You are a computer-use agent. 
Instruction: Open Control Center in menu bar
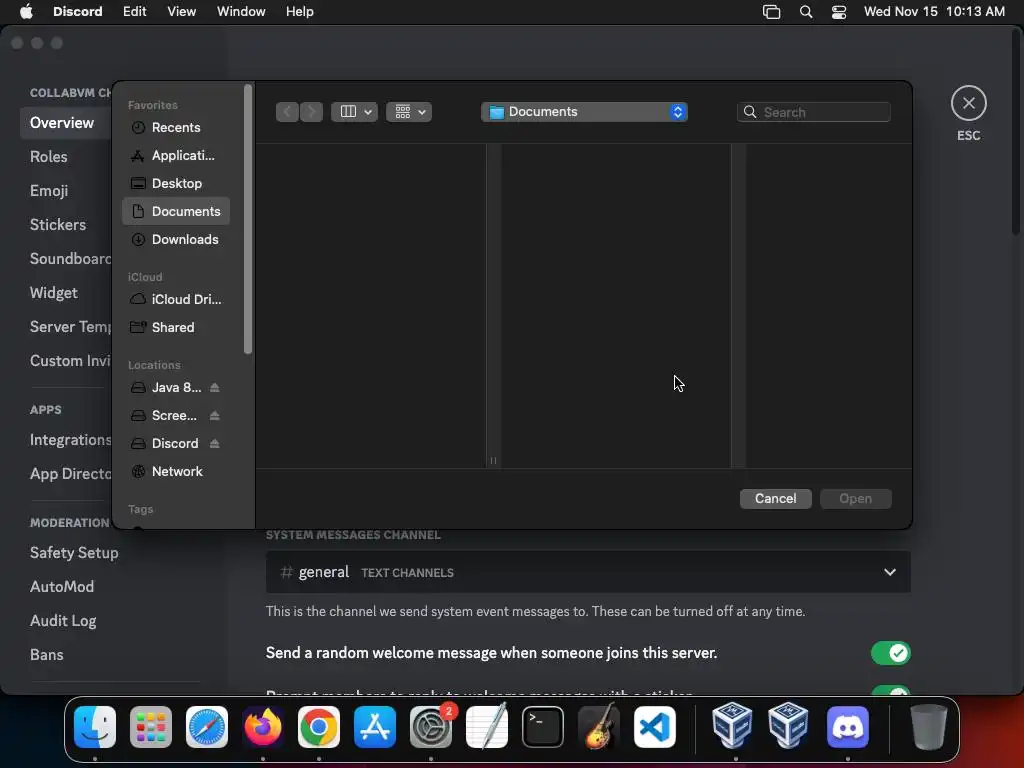coord(839,12)
